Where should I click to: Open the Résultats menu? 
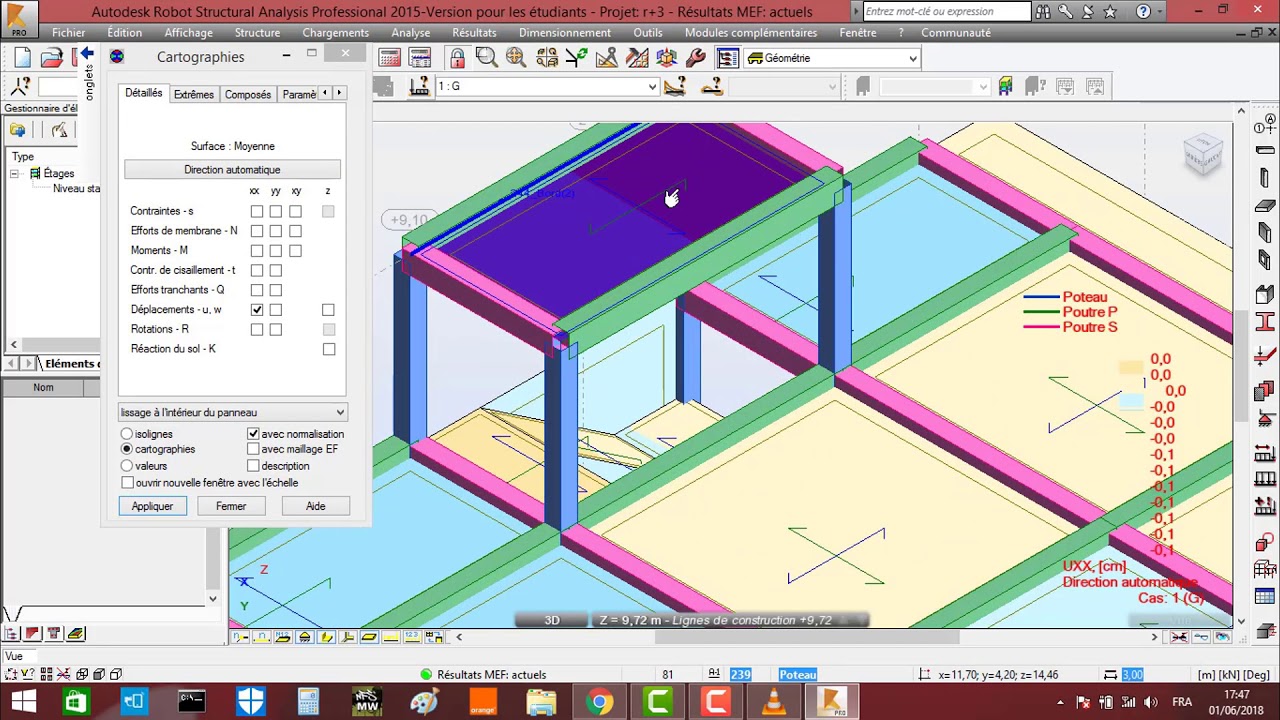[474, 32]
